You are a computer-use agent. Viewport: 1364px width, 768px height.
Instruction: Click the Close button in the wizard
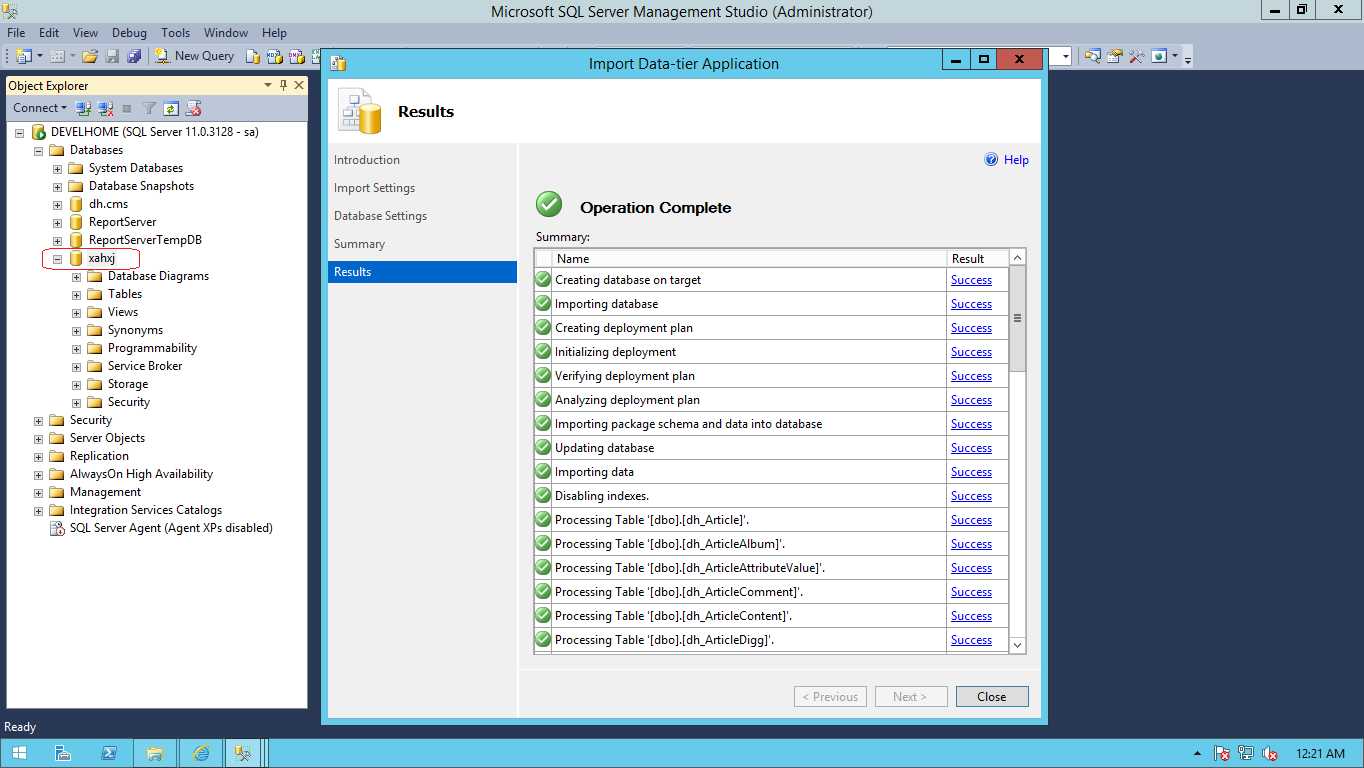pyautogui.click(x=992, y=697)
